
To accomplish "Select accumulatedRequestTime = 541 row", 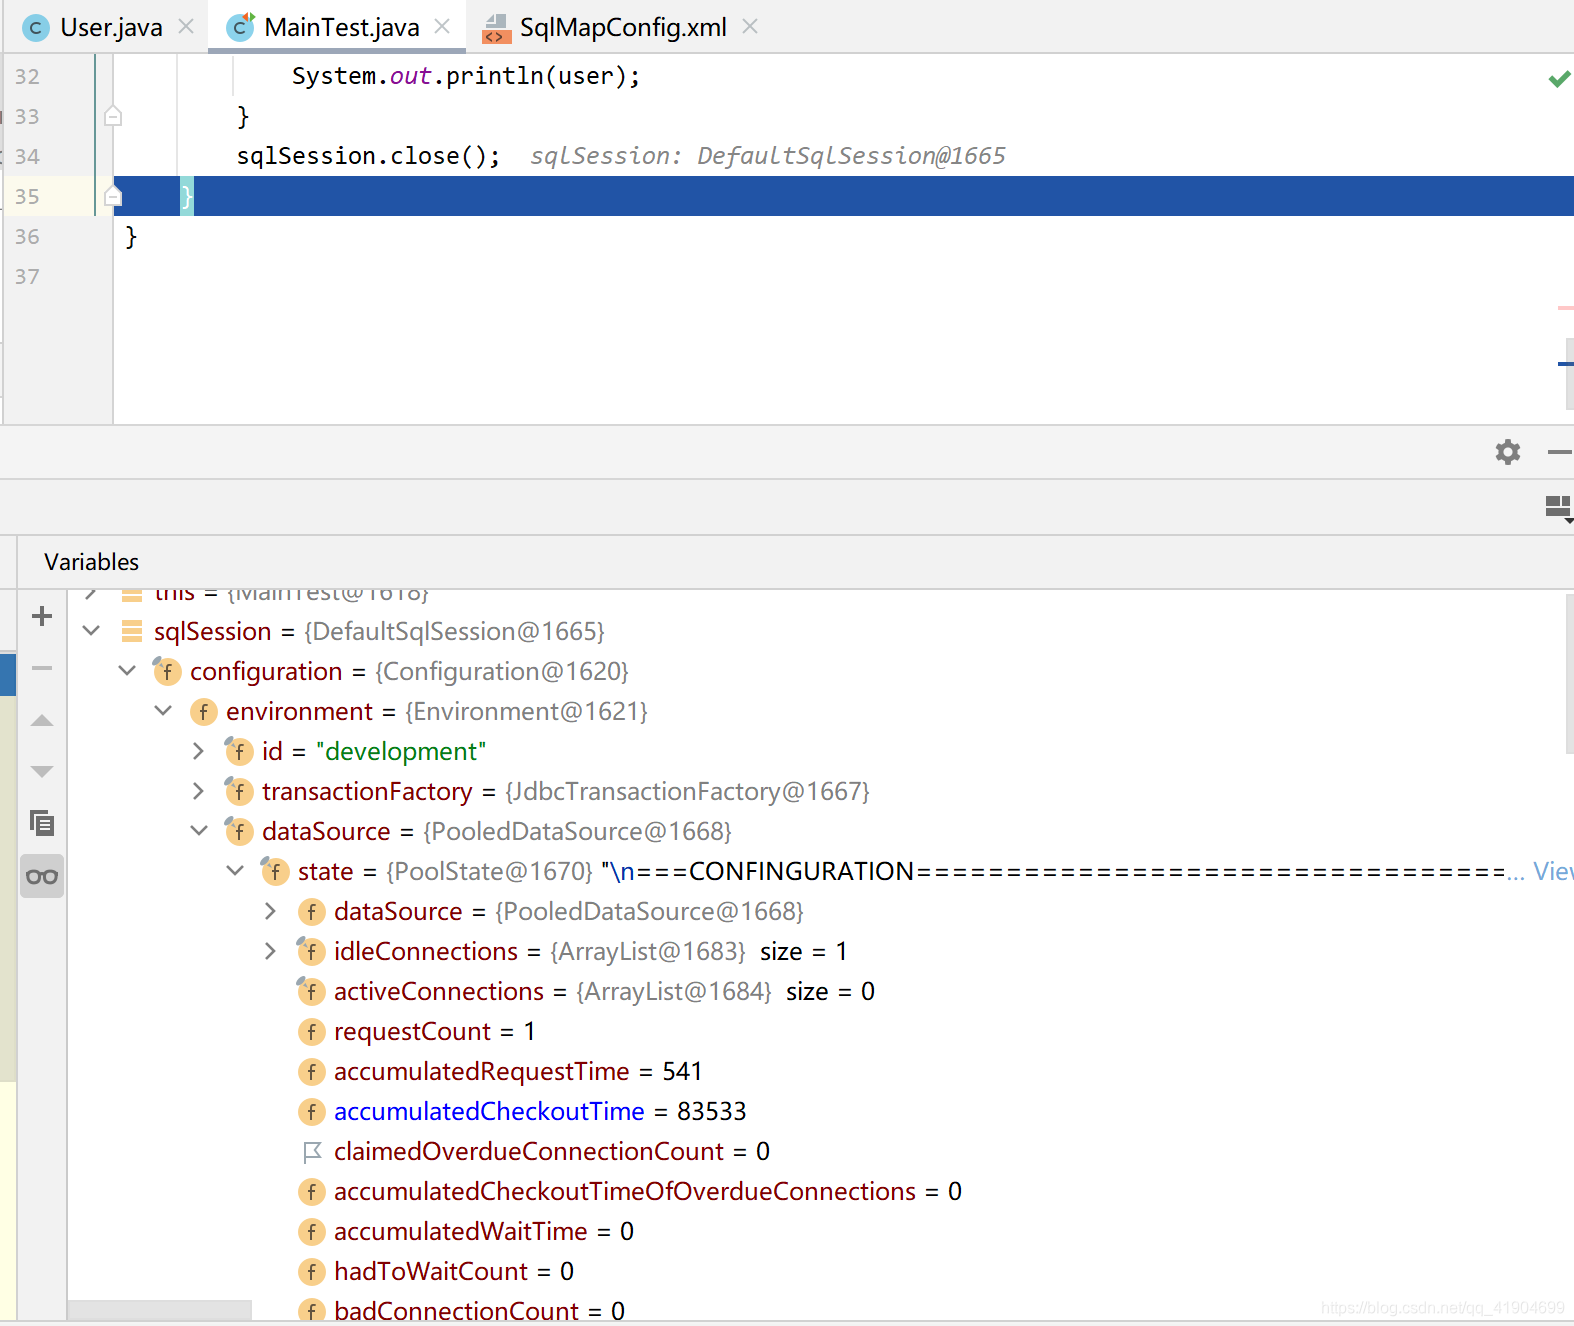I will [820, 1071].
